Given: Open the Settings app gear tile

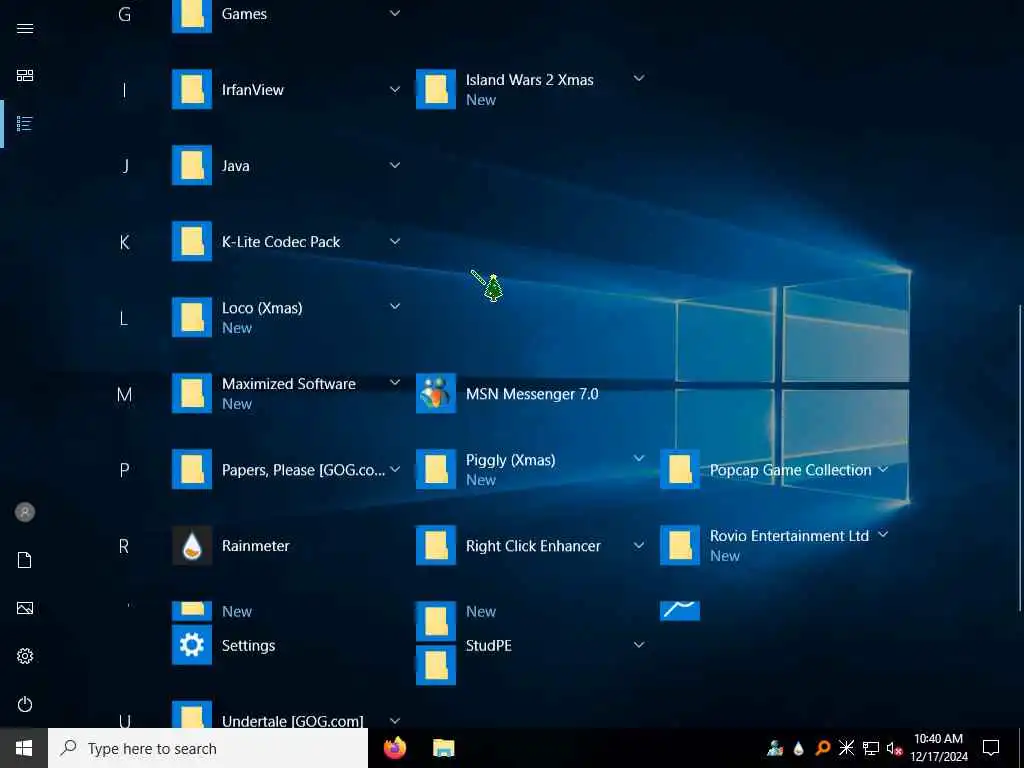Looking at the screenshot, I should tap(192, 645).
